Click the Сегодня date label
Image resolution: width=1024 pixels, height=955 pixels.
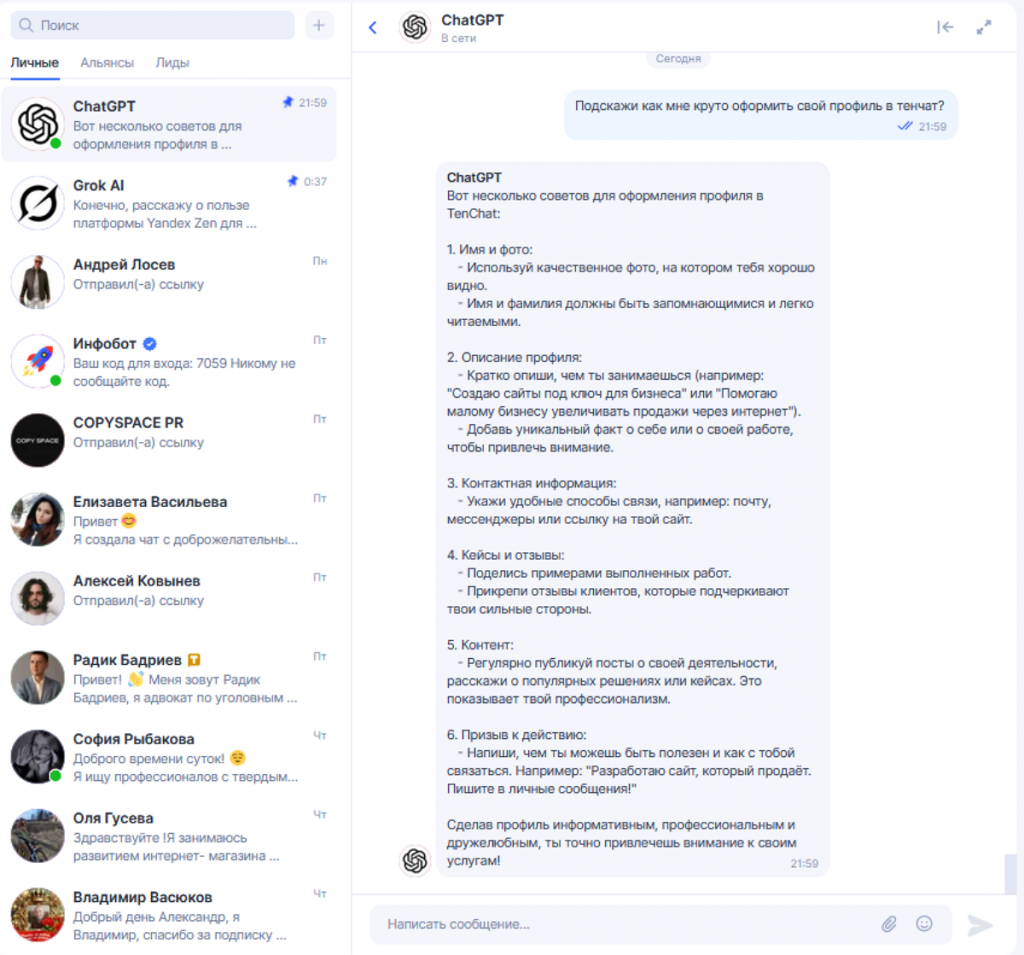coord(678,59)
